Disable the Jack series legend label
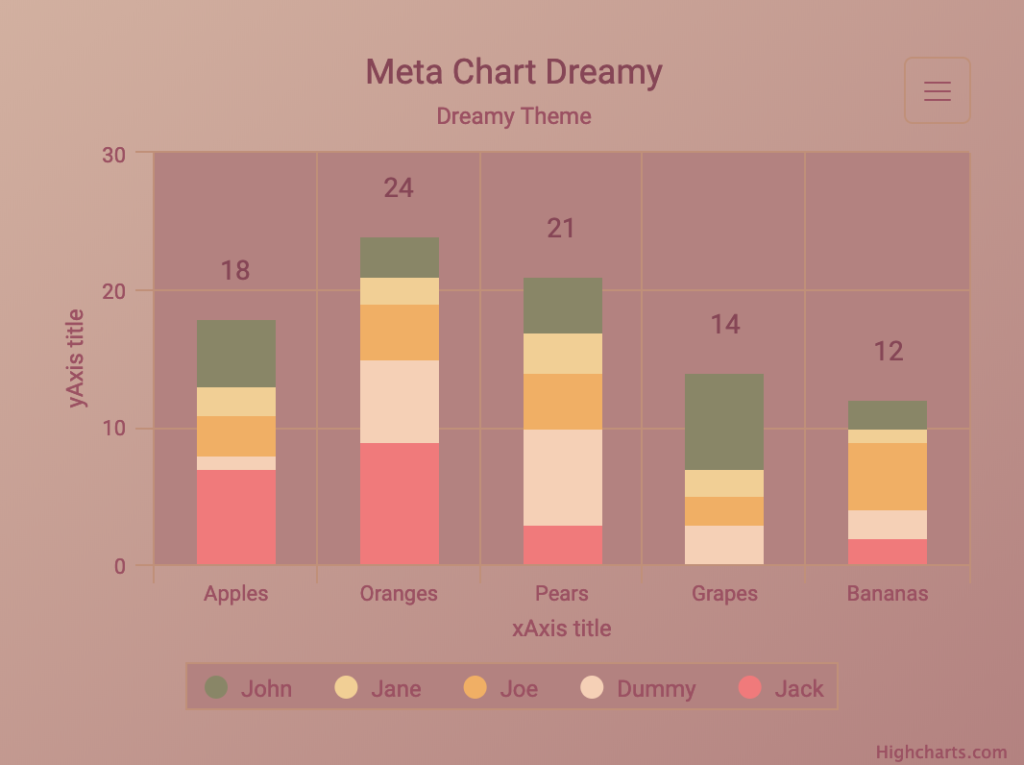 point(799,689)
